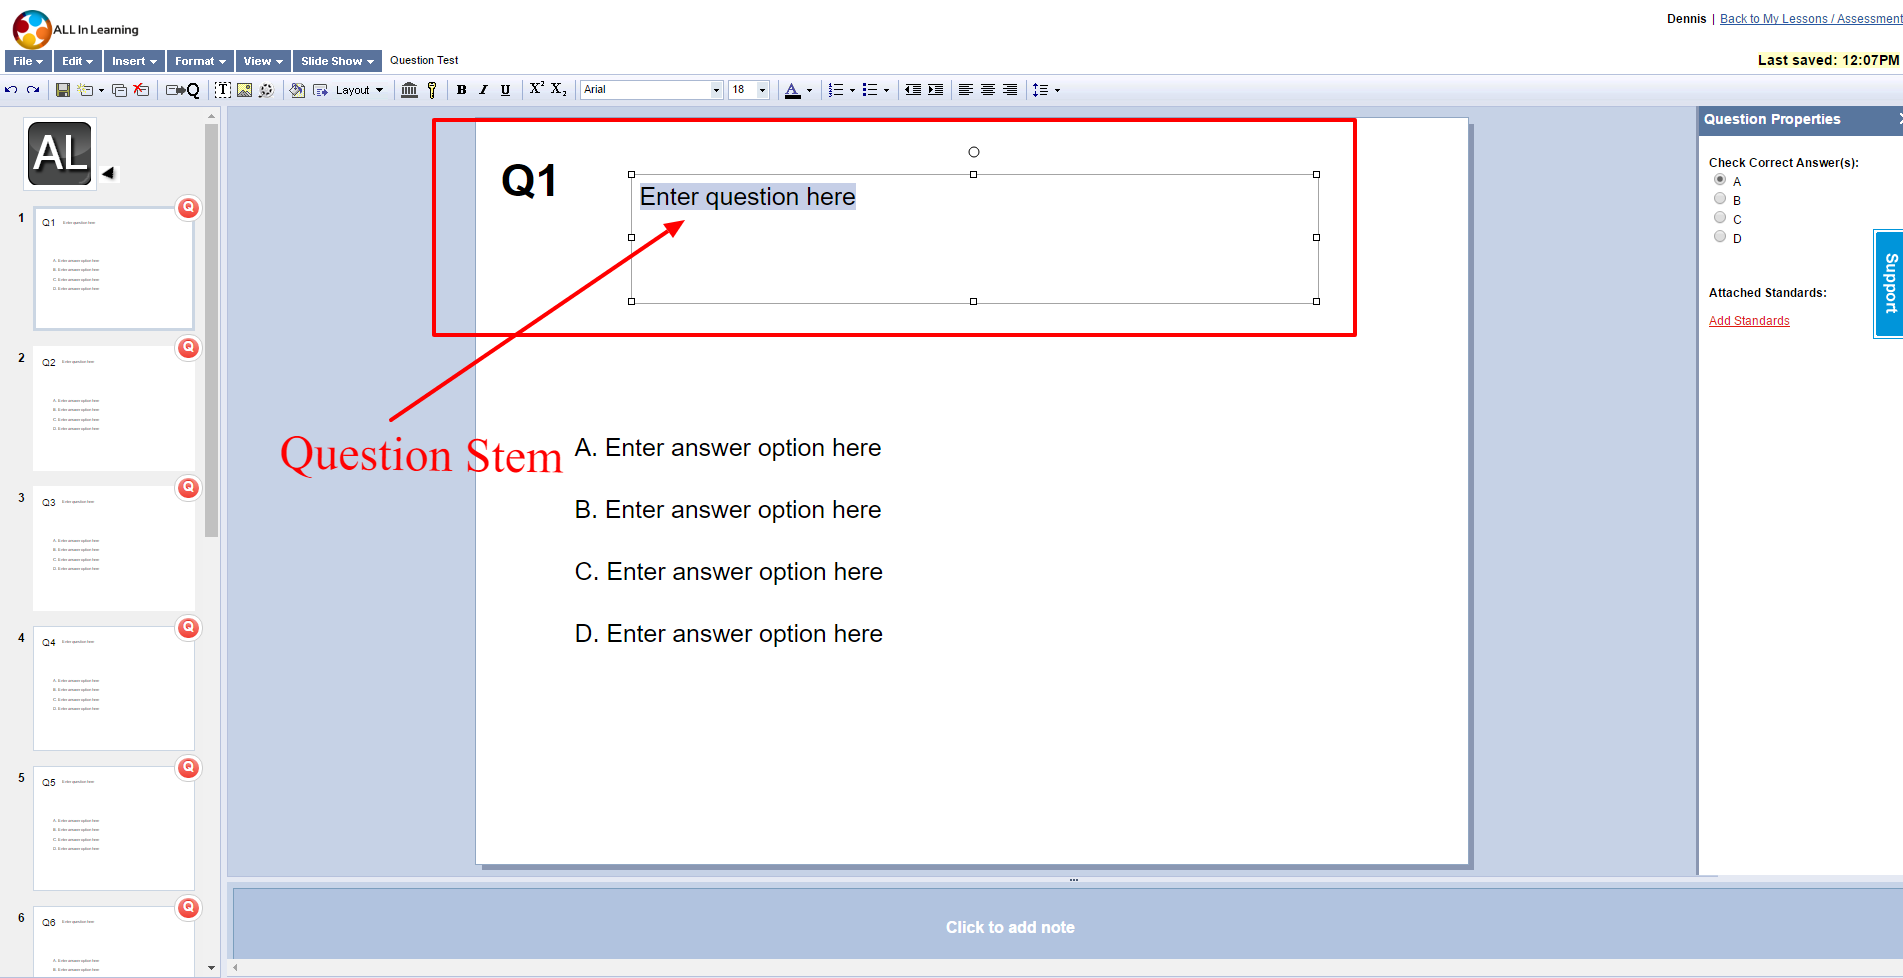Open the Insert menu
Image resolution: width=1903 pixels, height=978 pixels.
134,61
